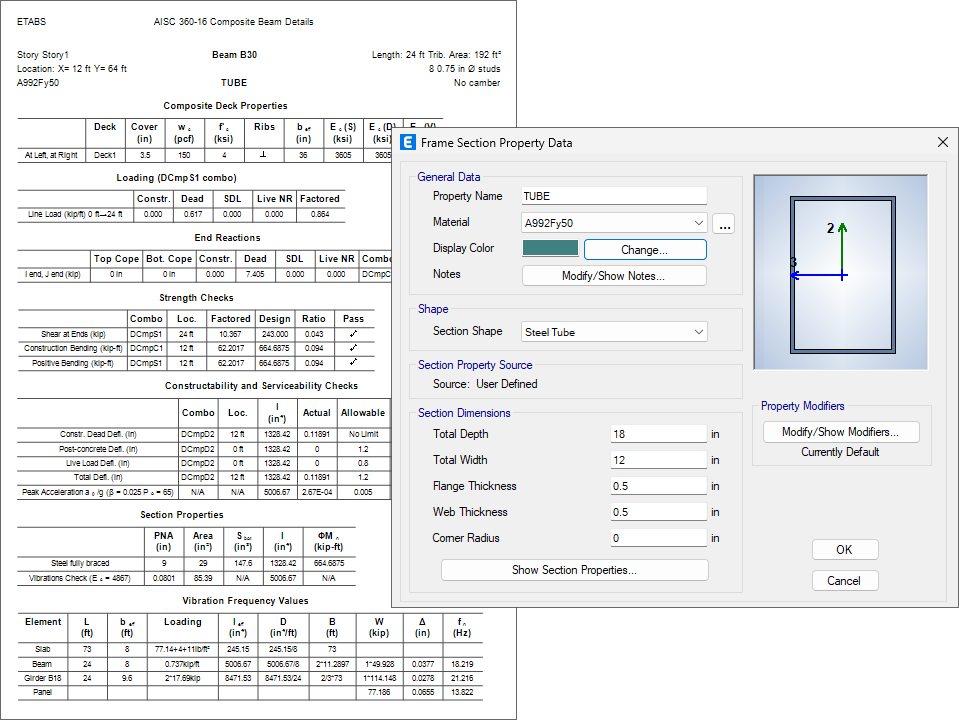Click the ellipsis button beside Material

[726, 224]
